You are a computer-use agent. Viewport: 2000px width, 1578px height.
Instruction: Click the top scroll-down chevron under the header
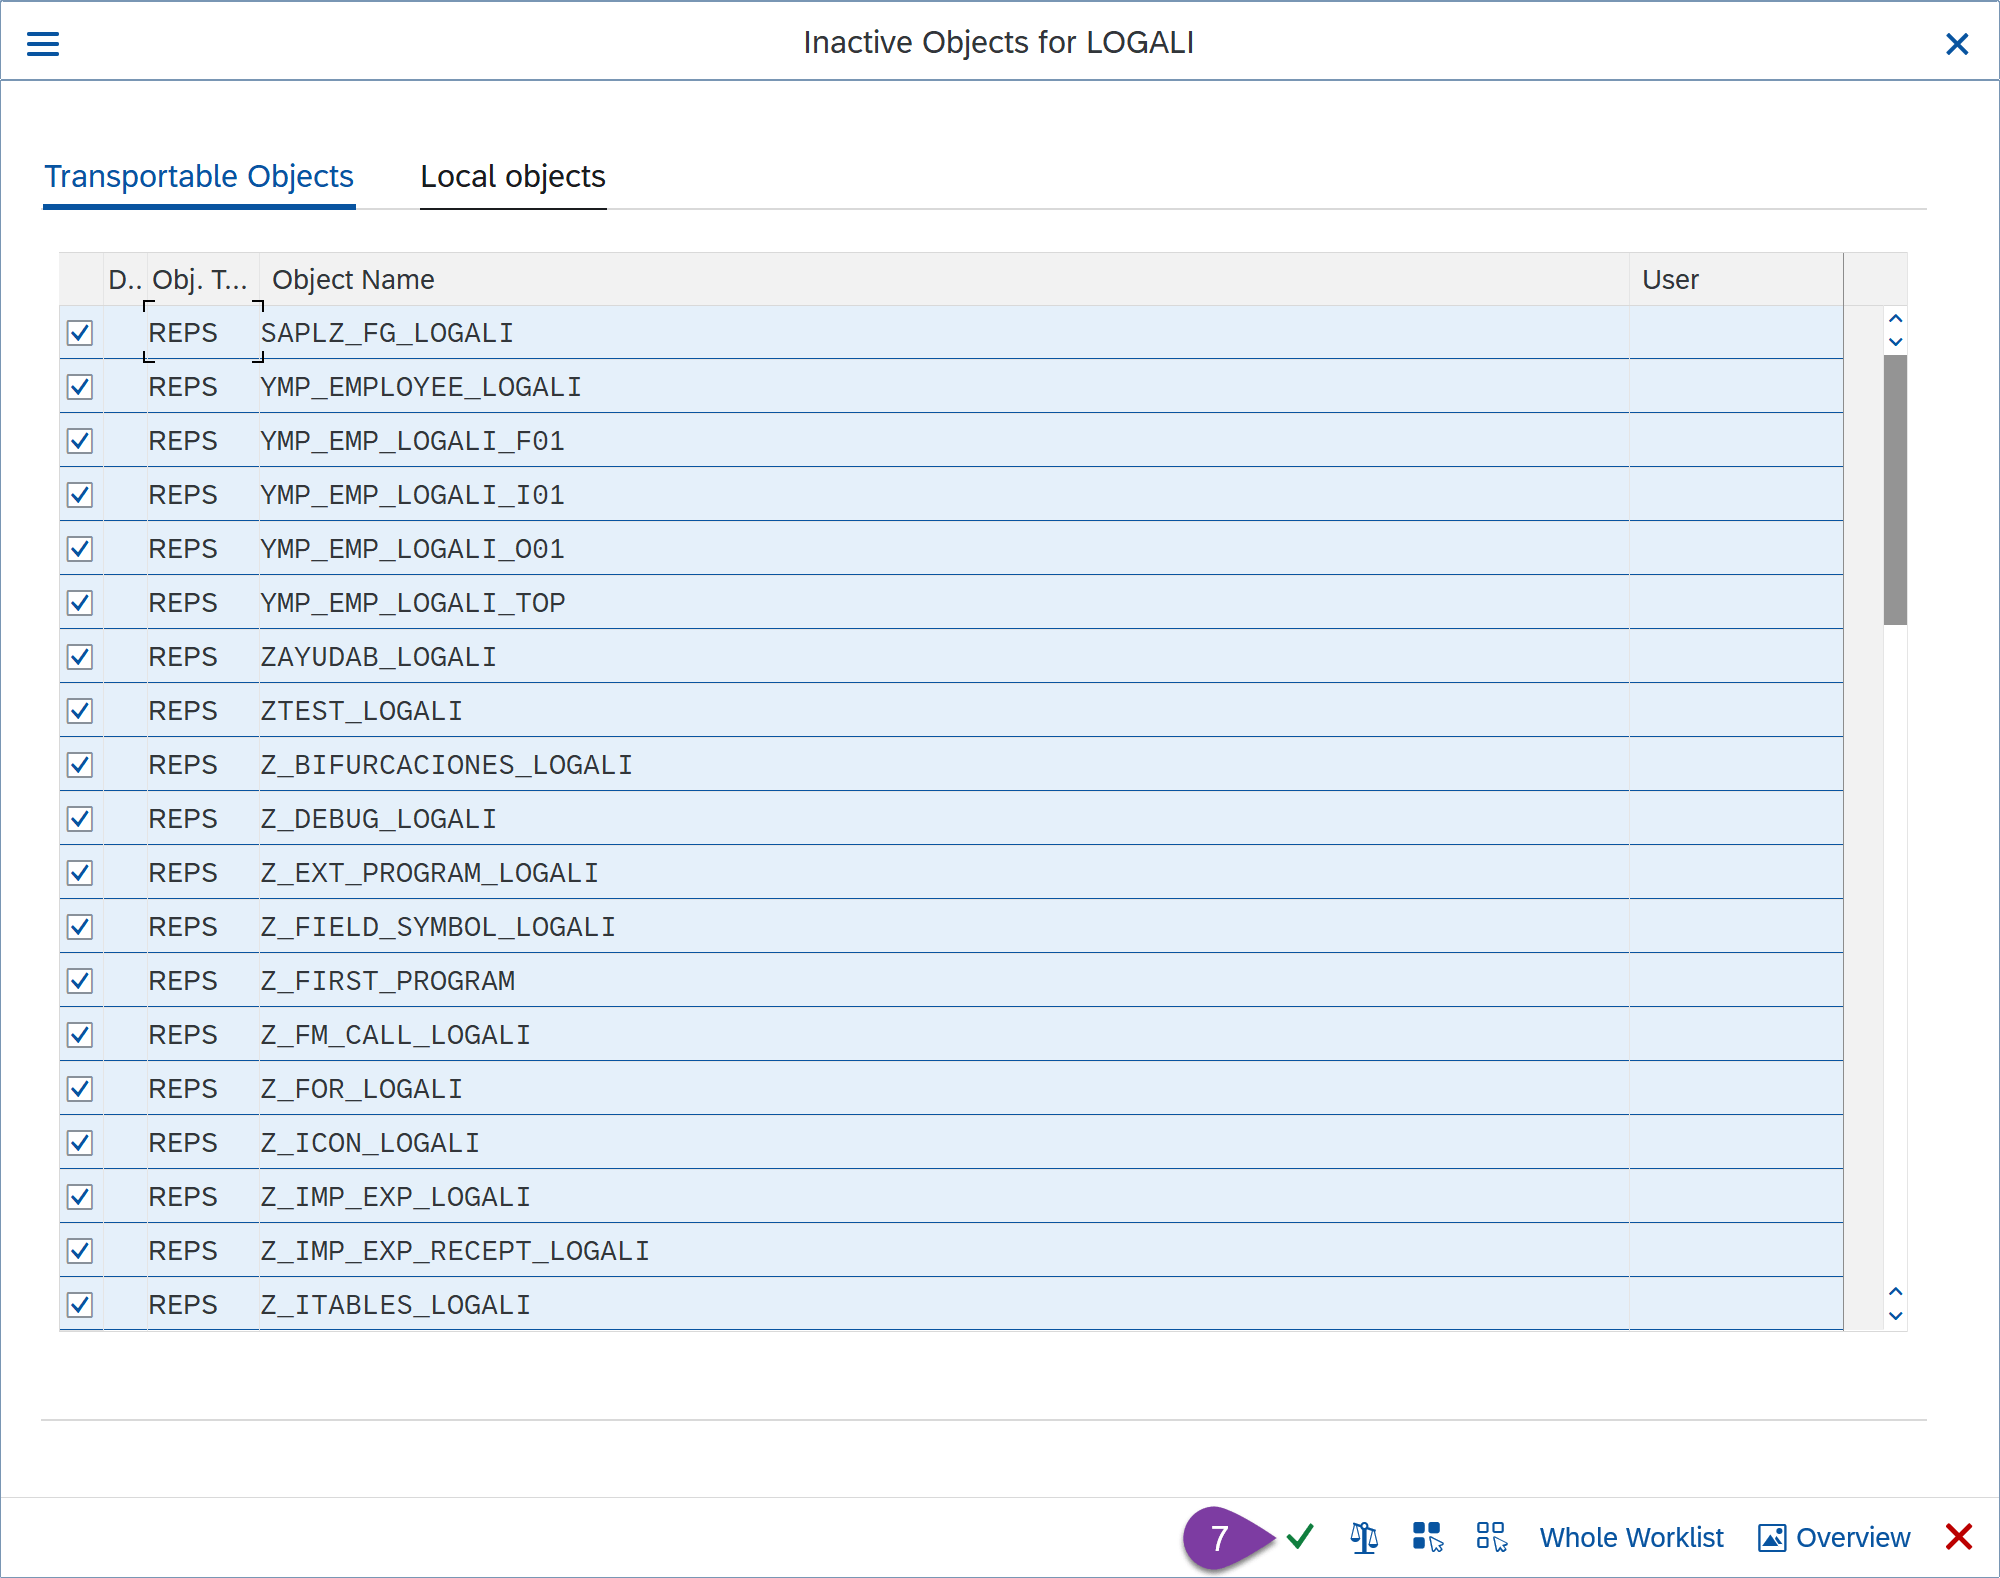coord(1895,342)
